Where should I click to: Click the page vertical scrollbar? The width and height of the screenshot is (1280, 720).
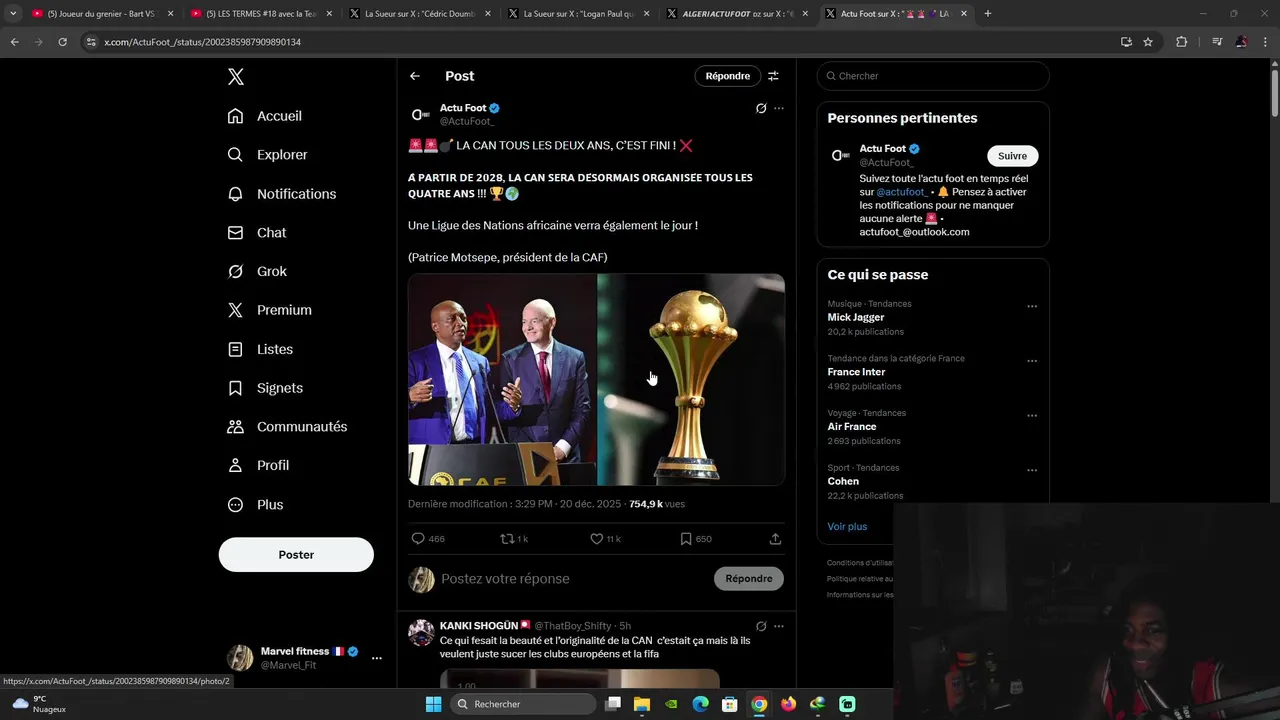pyautogui.click(x=1274, y=95)
